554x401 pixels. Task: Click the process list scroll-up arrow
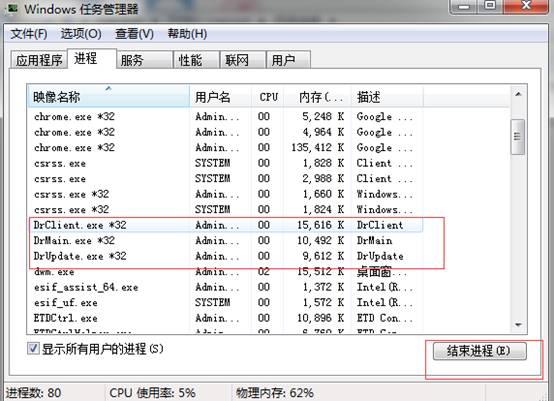[518, 94]
